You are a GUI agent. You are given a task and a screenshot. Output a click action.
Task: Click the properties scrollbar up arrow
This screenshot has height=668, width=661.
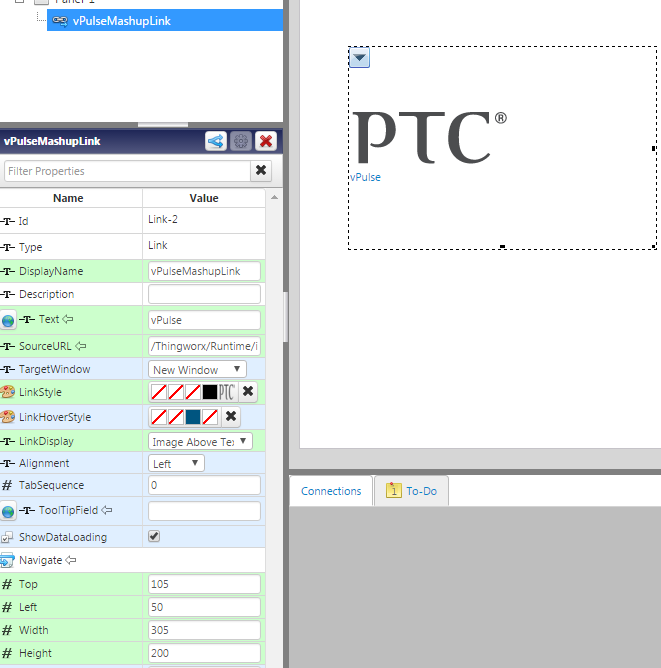(x=274, y=197)
